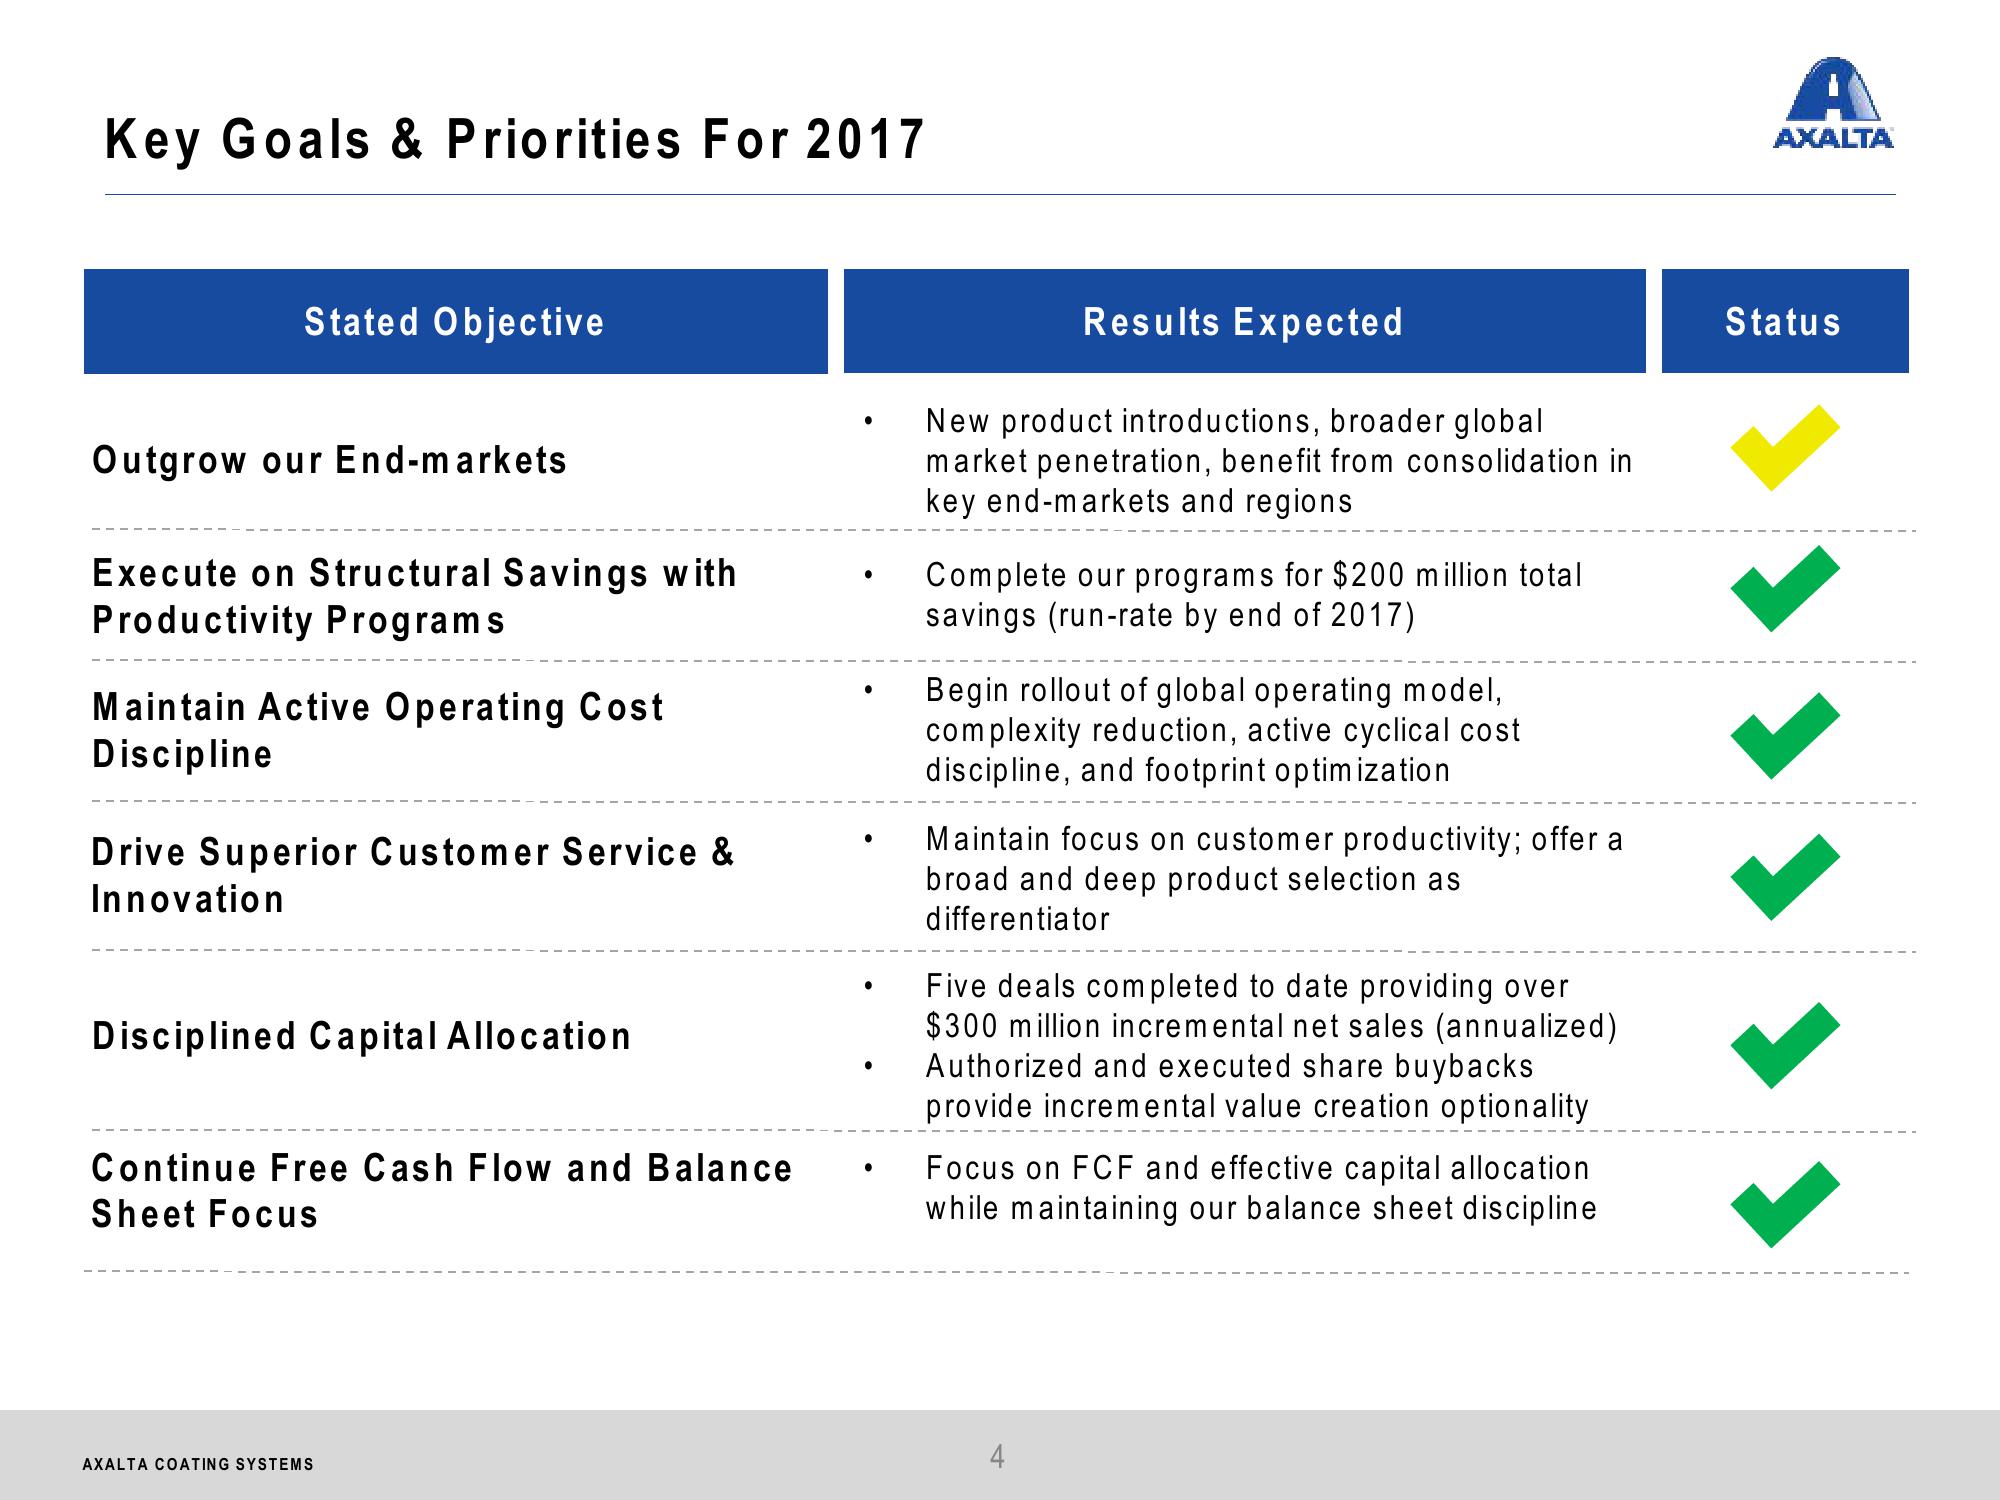Image resolution: width=2000 pixels, height=1500 pixels.
Task: Select the Results Expected column header
Action: pyautogui.click(x=1244, y=321)
